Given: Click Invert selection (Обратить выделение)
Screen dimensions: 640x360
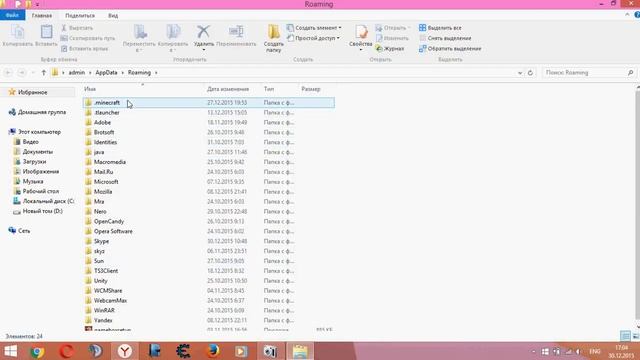Looking at the screenshot, I should click(450, 49).
